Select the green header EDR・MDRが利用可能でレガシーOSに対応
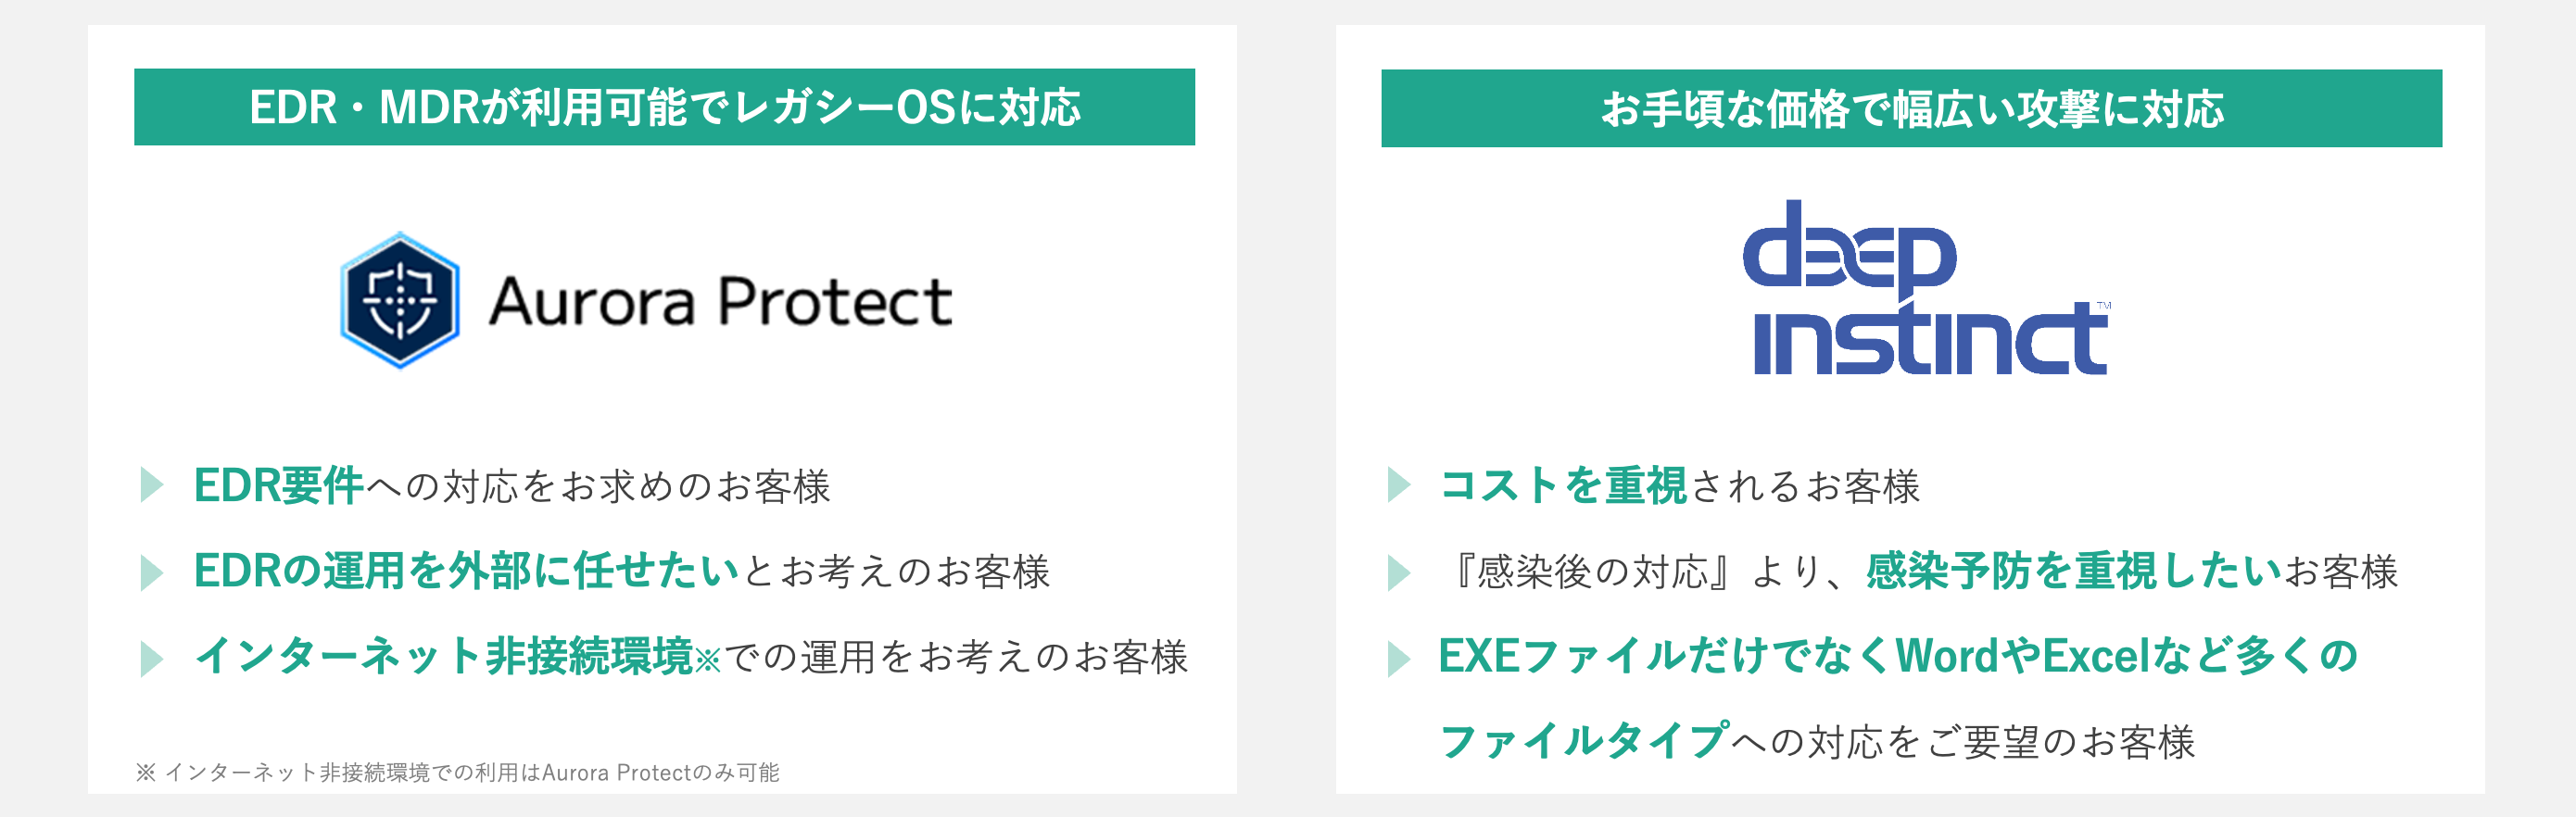2576x817 pixels. 664,107
